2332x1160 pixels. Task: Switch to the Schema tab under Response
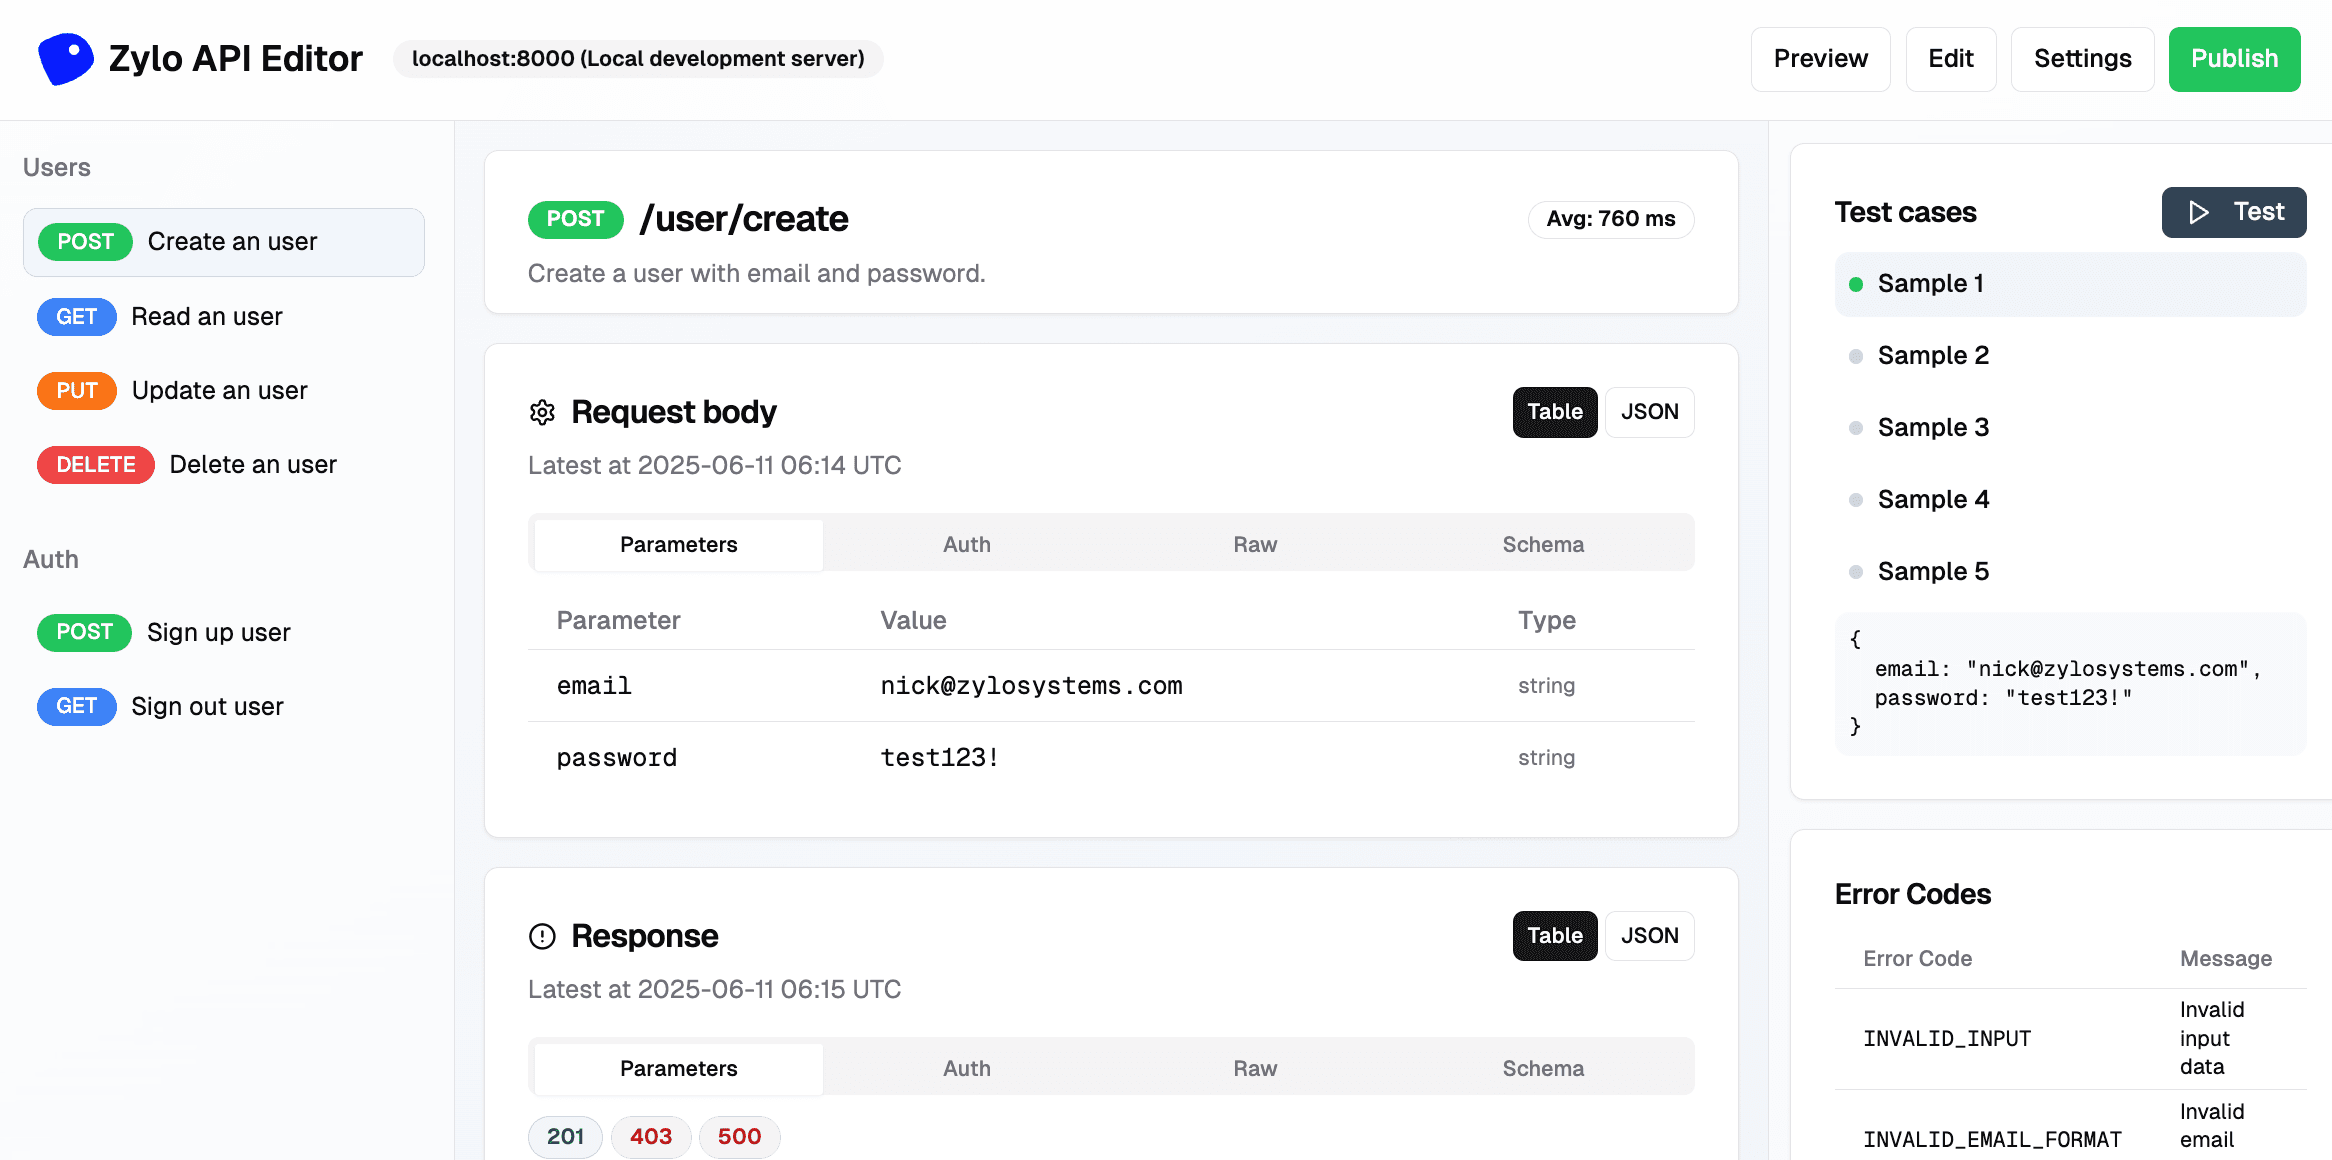click(x=1543, y=1068)
